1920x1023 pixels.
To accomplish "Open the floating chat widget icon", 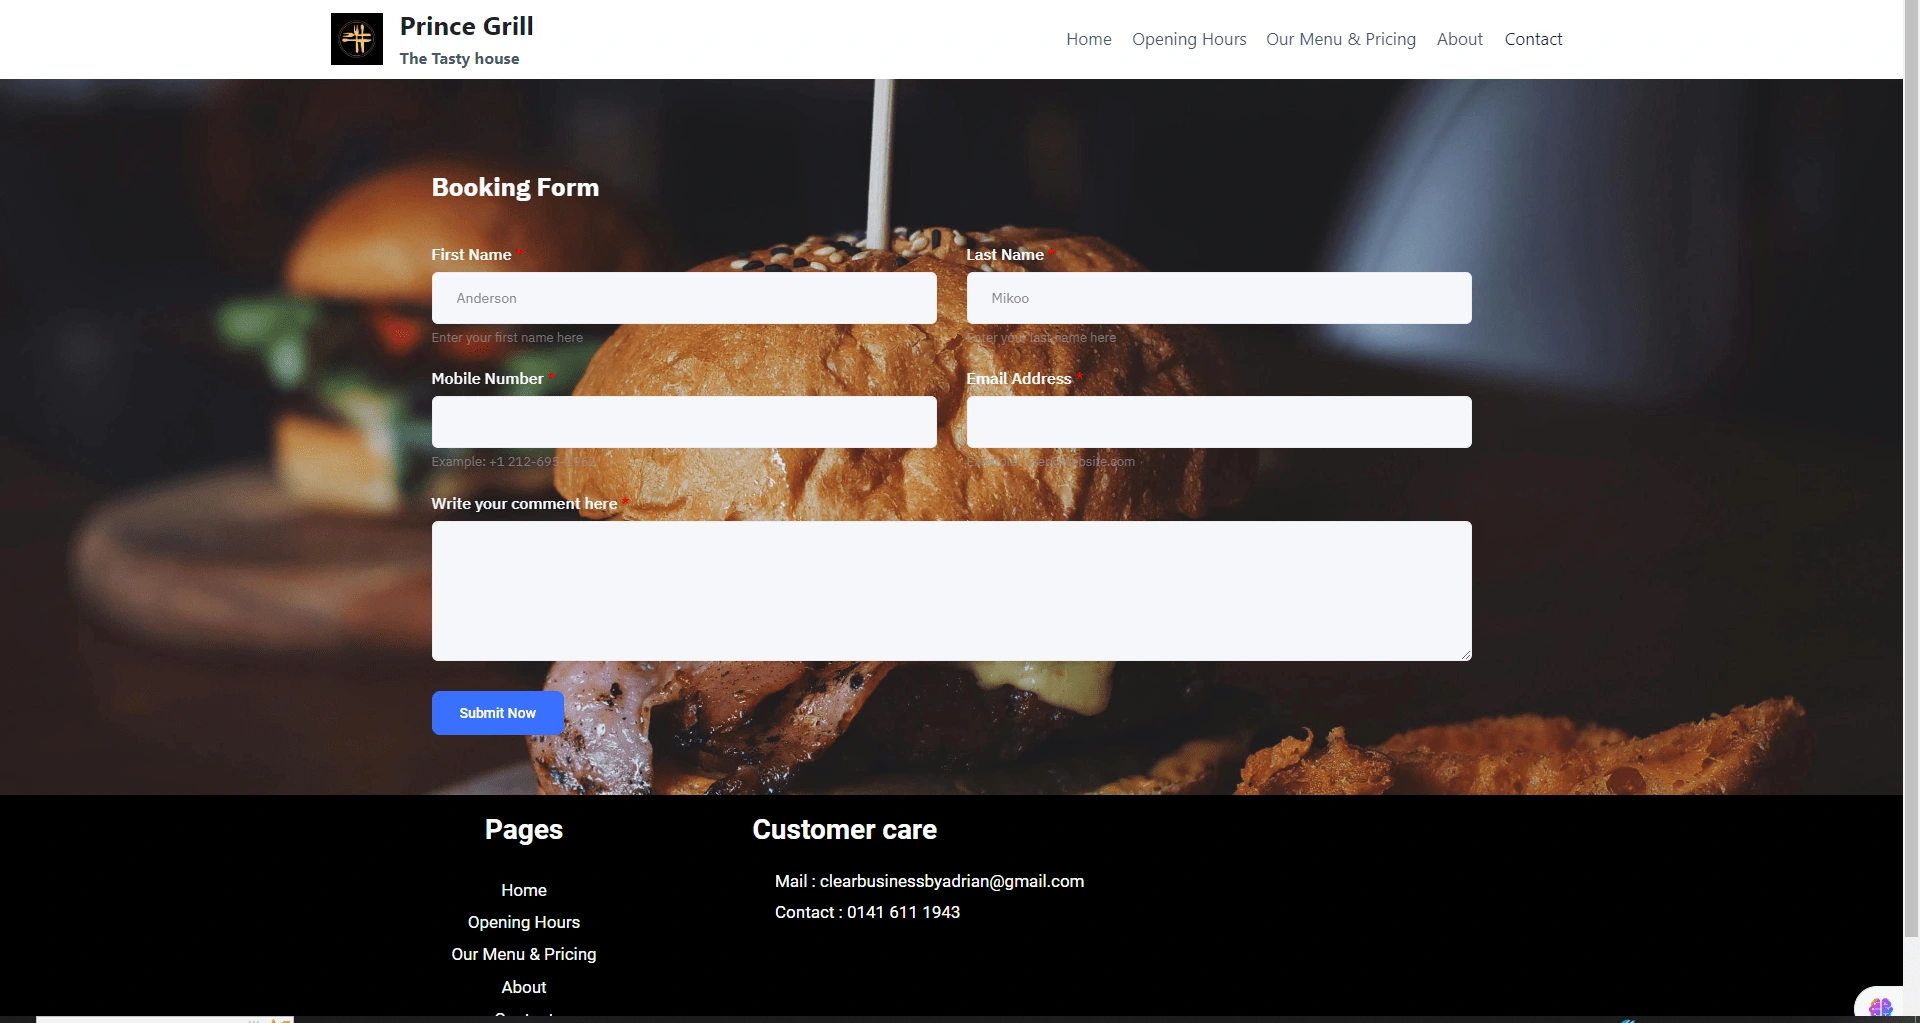I will (1880, 1005).
